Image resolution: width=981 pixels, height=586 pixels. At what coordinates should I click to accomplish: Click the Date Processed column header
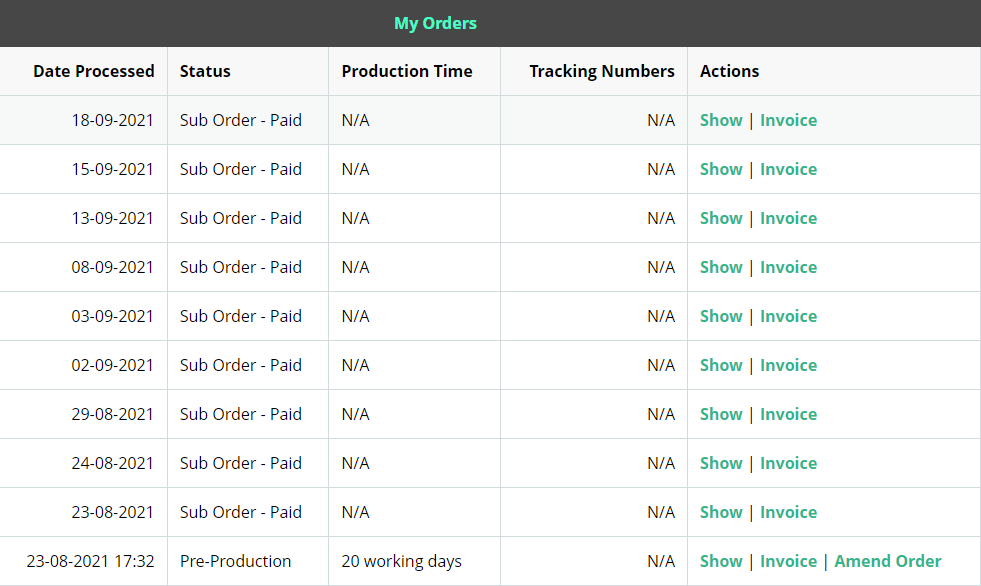coord(94,71)
